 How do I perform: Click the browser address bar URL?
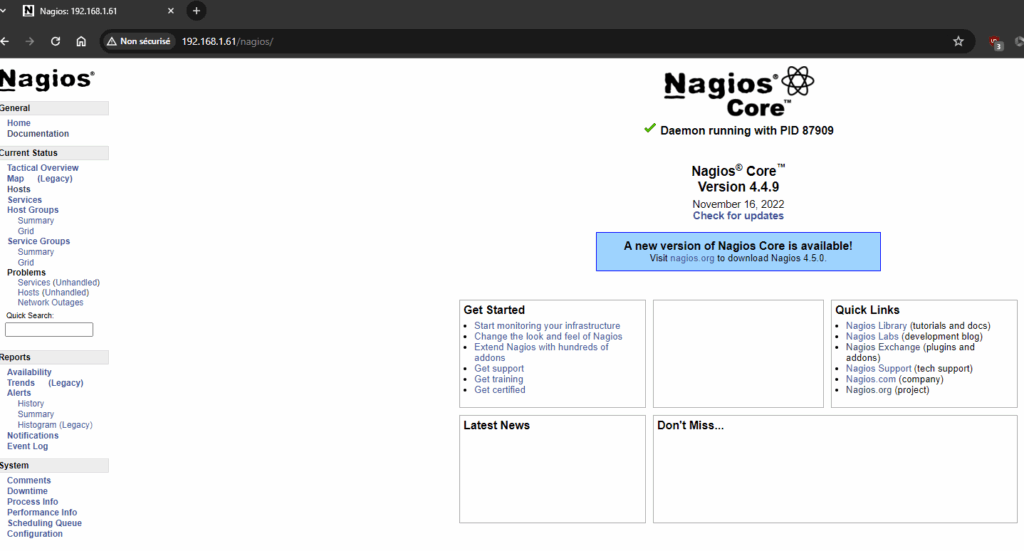(x=227, y=42)
